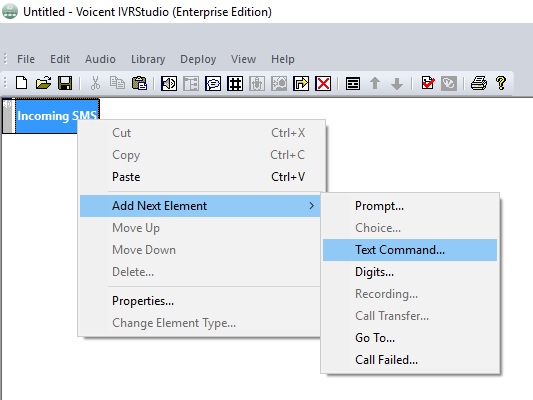533x400 pixels.
Task: Click the Choice element toolbar icon
Action: click(191, 83)
